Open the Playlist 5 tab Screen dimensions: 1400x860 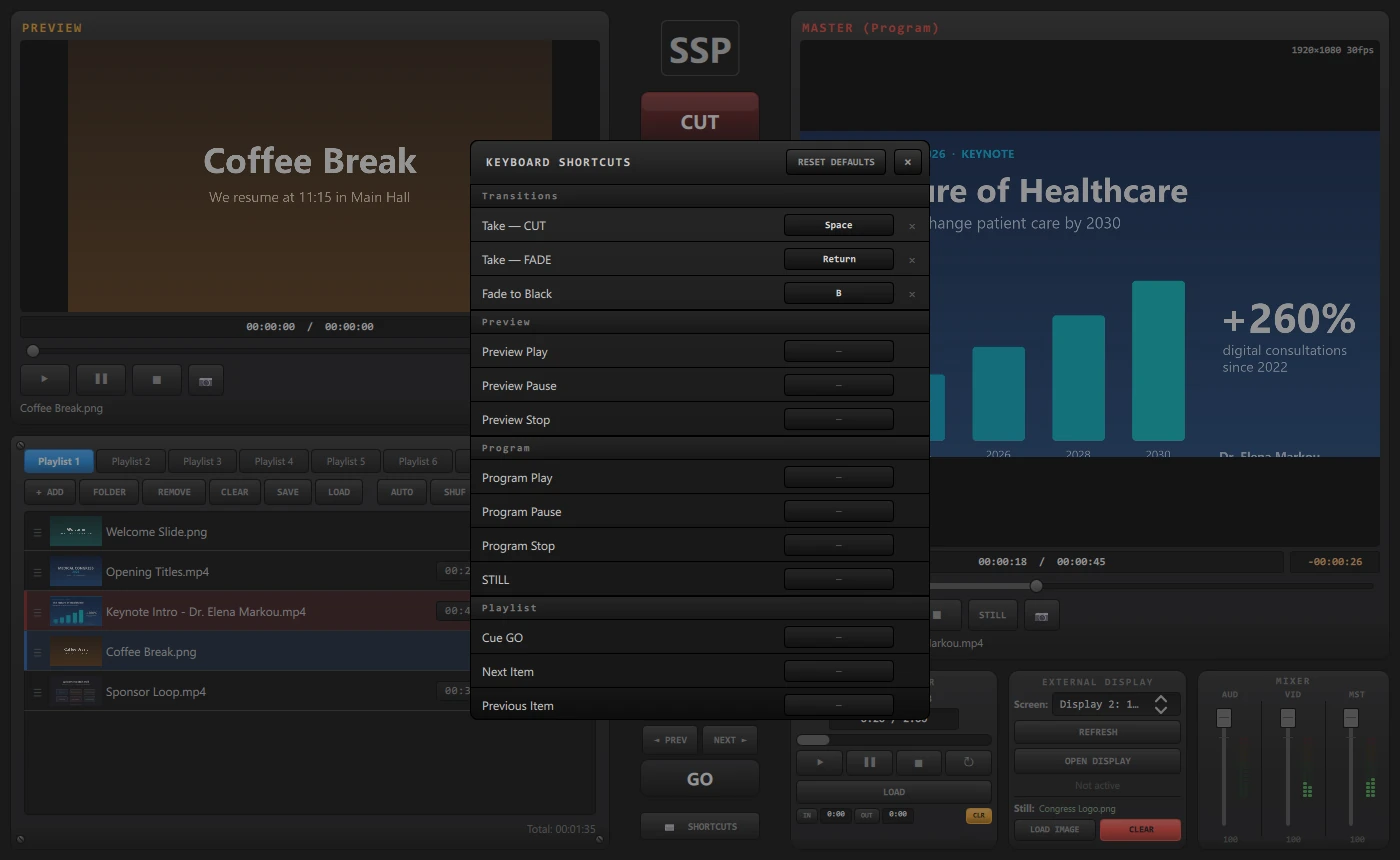[345, 461]
